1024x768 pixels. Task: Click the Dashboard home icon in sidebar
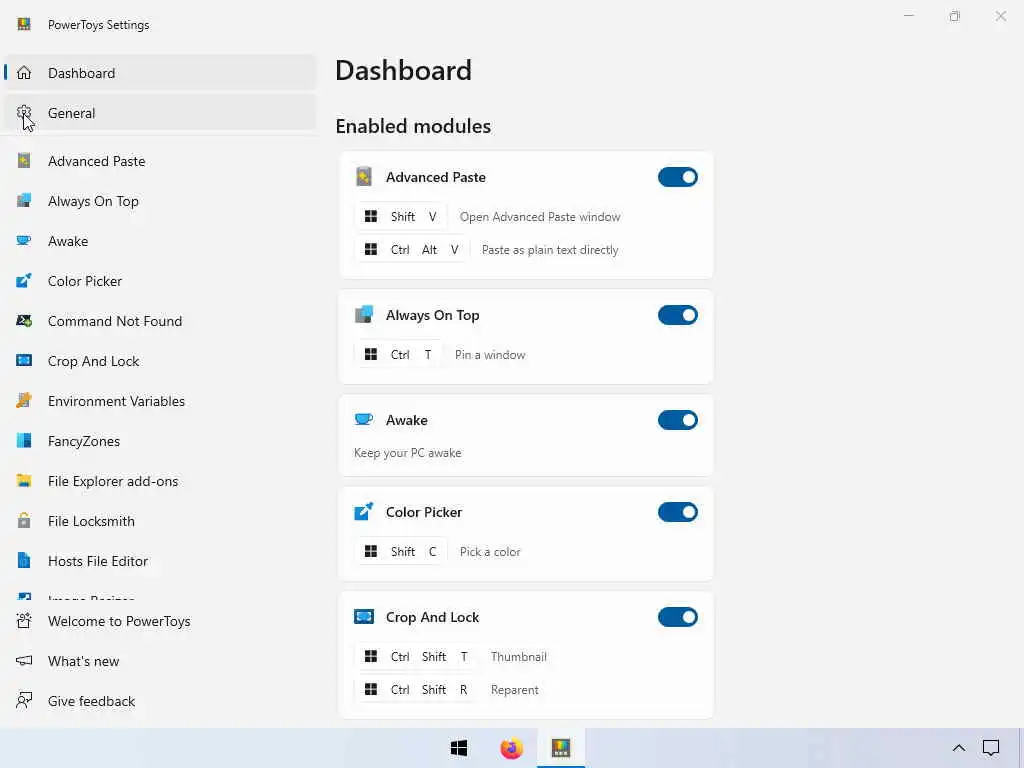[24, 72]
